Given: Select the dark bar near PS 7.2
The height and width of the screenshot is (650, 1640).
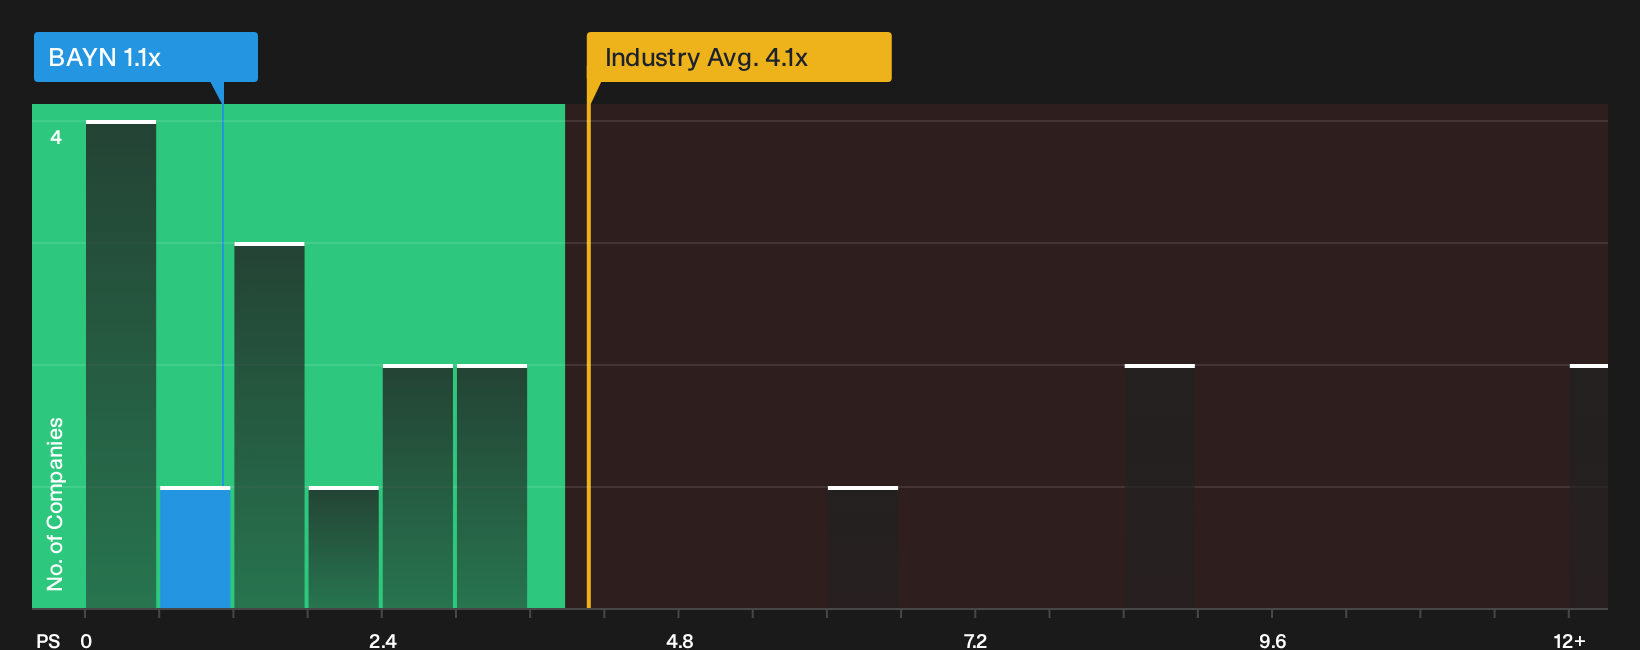Looking at the screenshot, I should coord(863,547).
